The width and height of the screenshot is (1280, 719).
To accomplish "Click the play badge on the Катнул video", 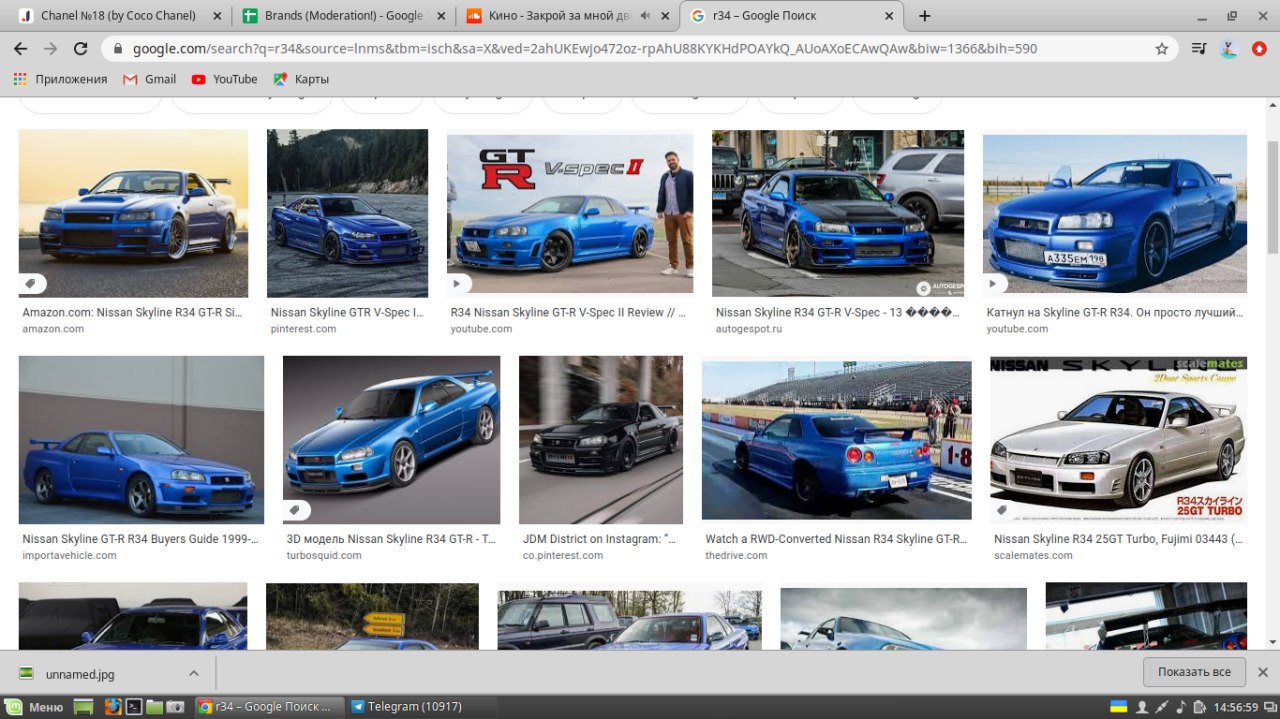I will click(995, 284).
